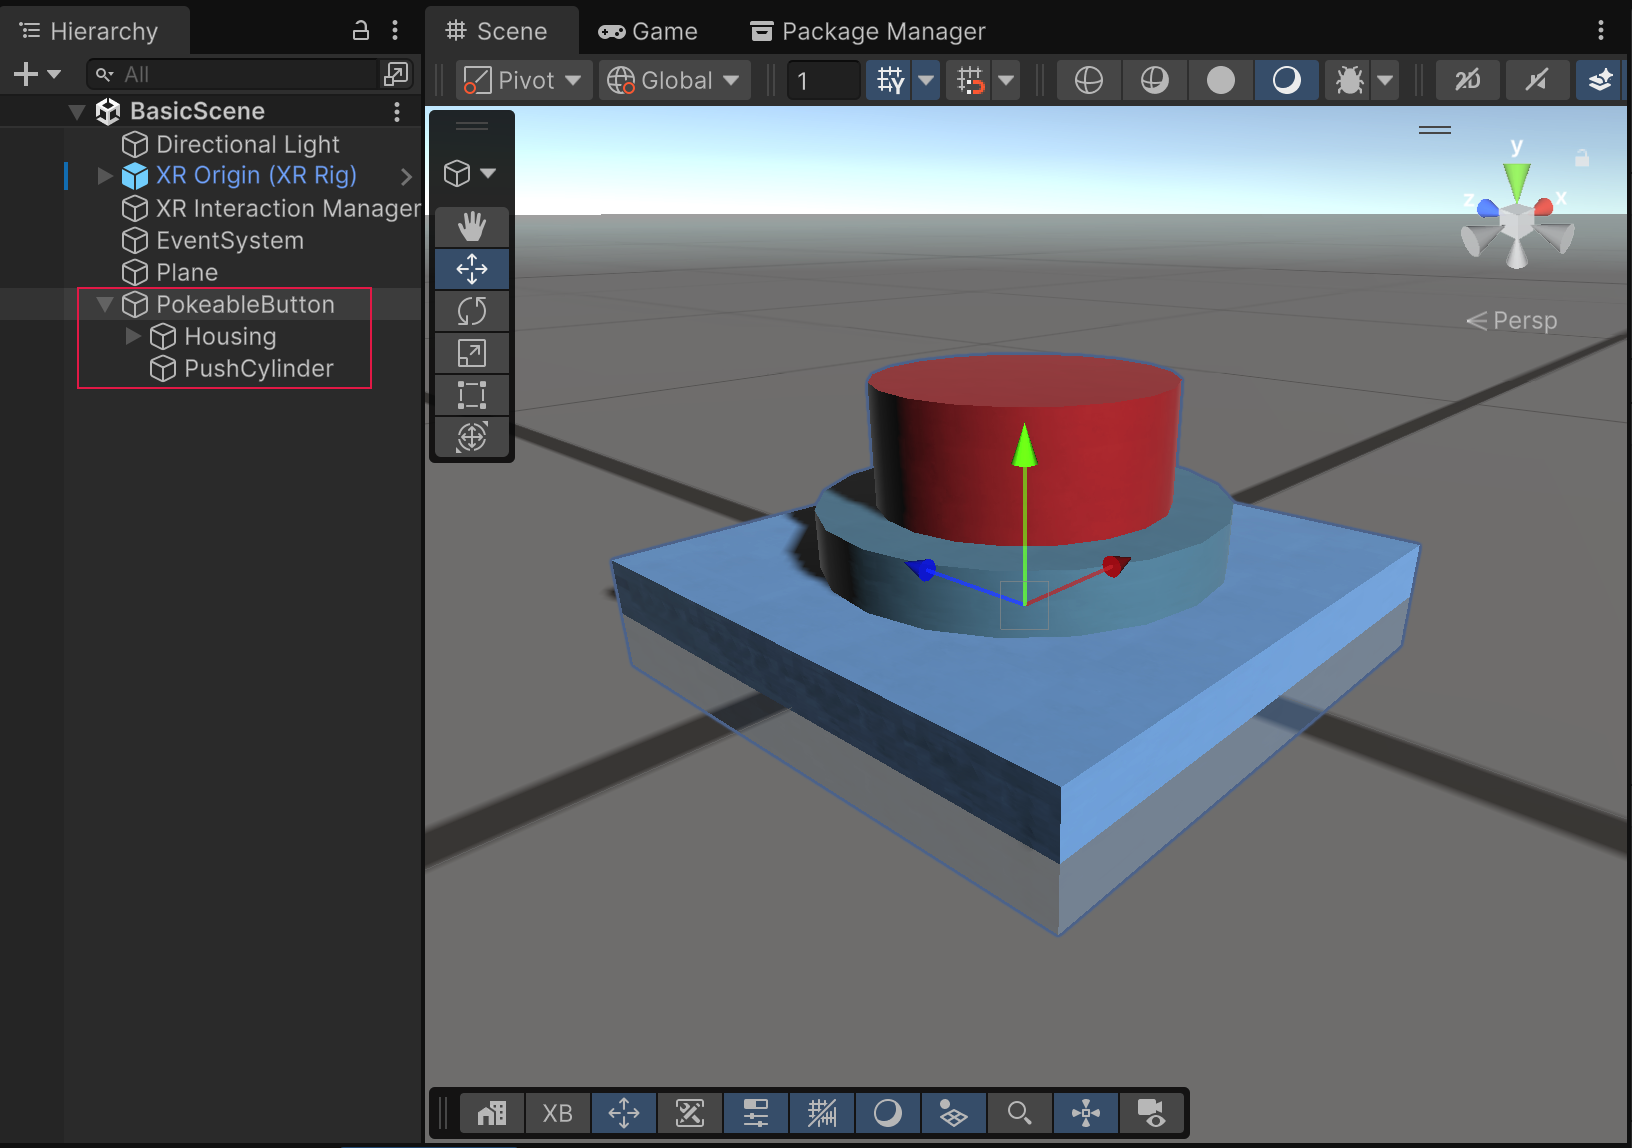The width and height of the screenshot is (1632, 1148).
Task: Click the Hierarchy search field
Action: [x=232, y=74]
